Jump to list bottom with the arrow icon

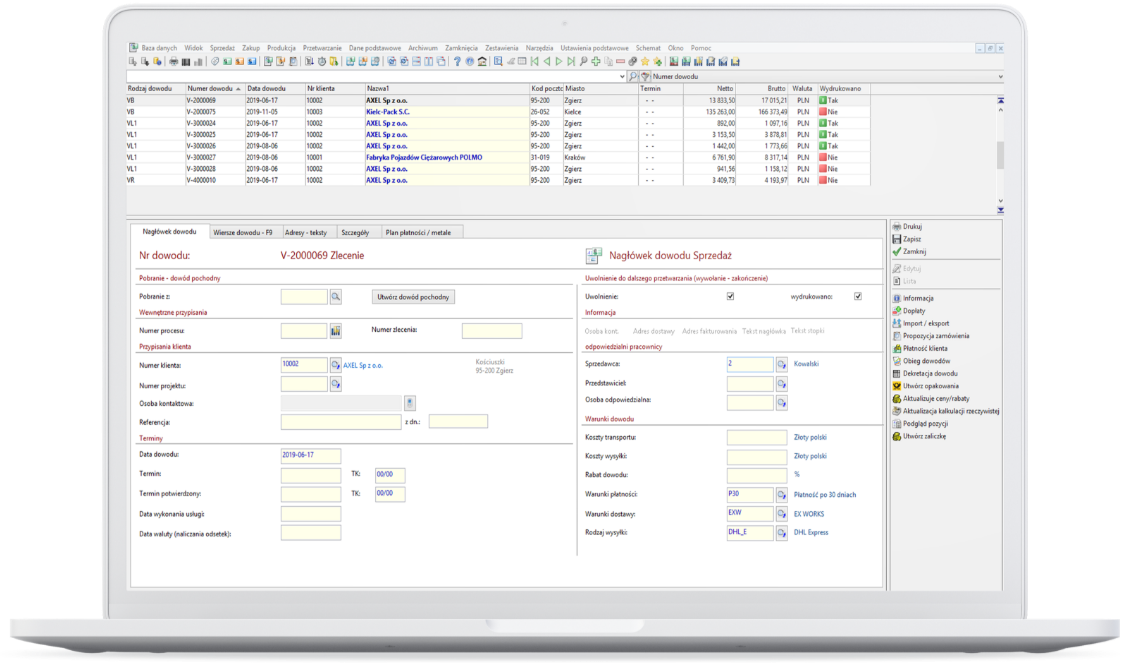[1000, 210]
